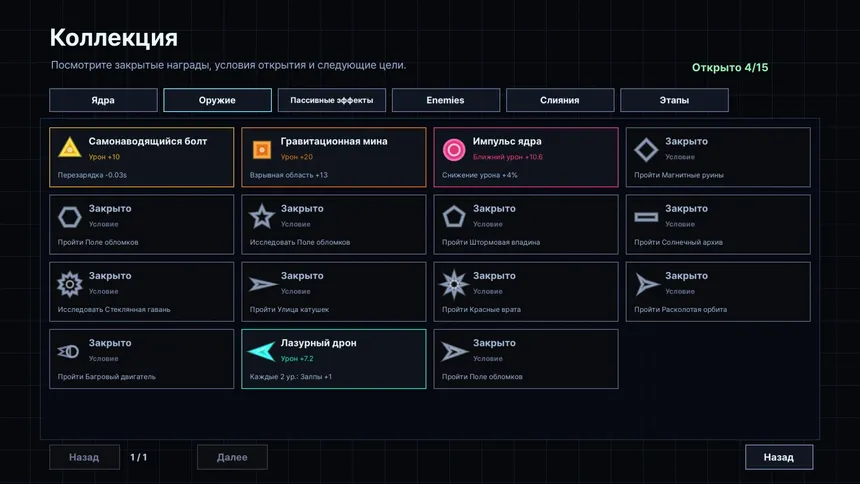
Task: Click the bottom-right Назад button
Action: click(x=779, y=457)
